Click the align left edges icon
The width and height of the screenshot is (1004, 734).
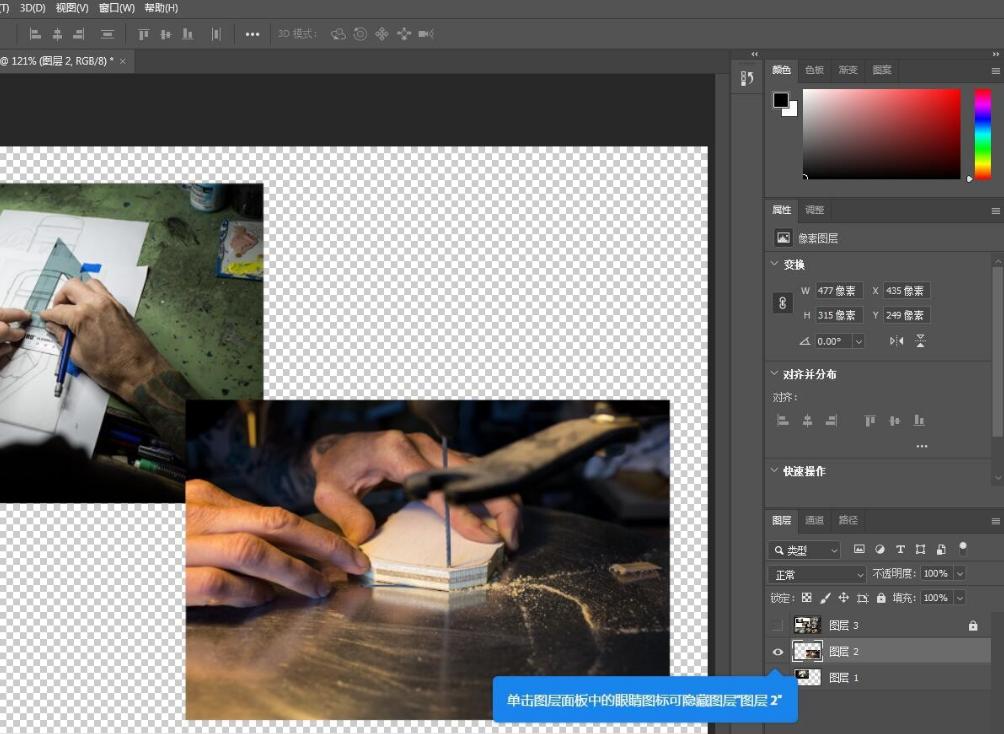pyautogui.click(x=783, y=420)
